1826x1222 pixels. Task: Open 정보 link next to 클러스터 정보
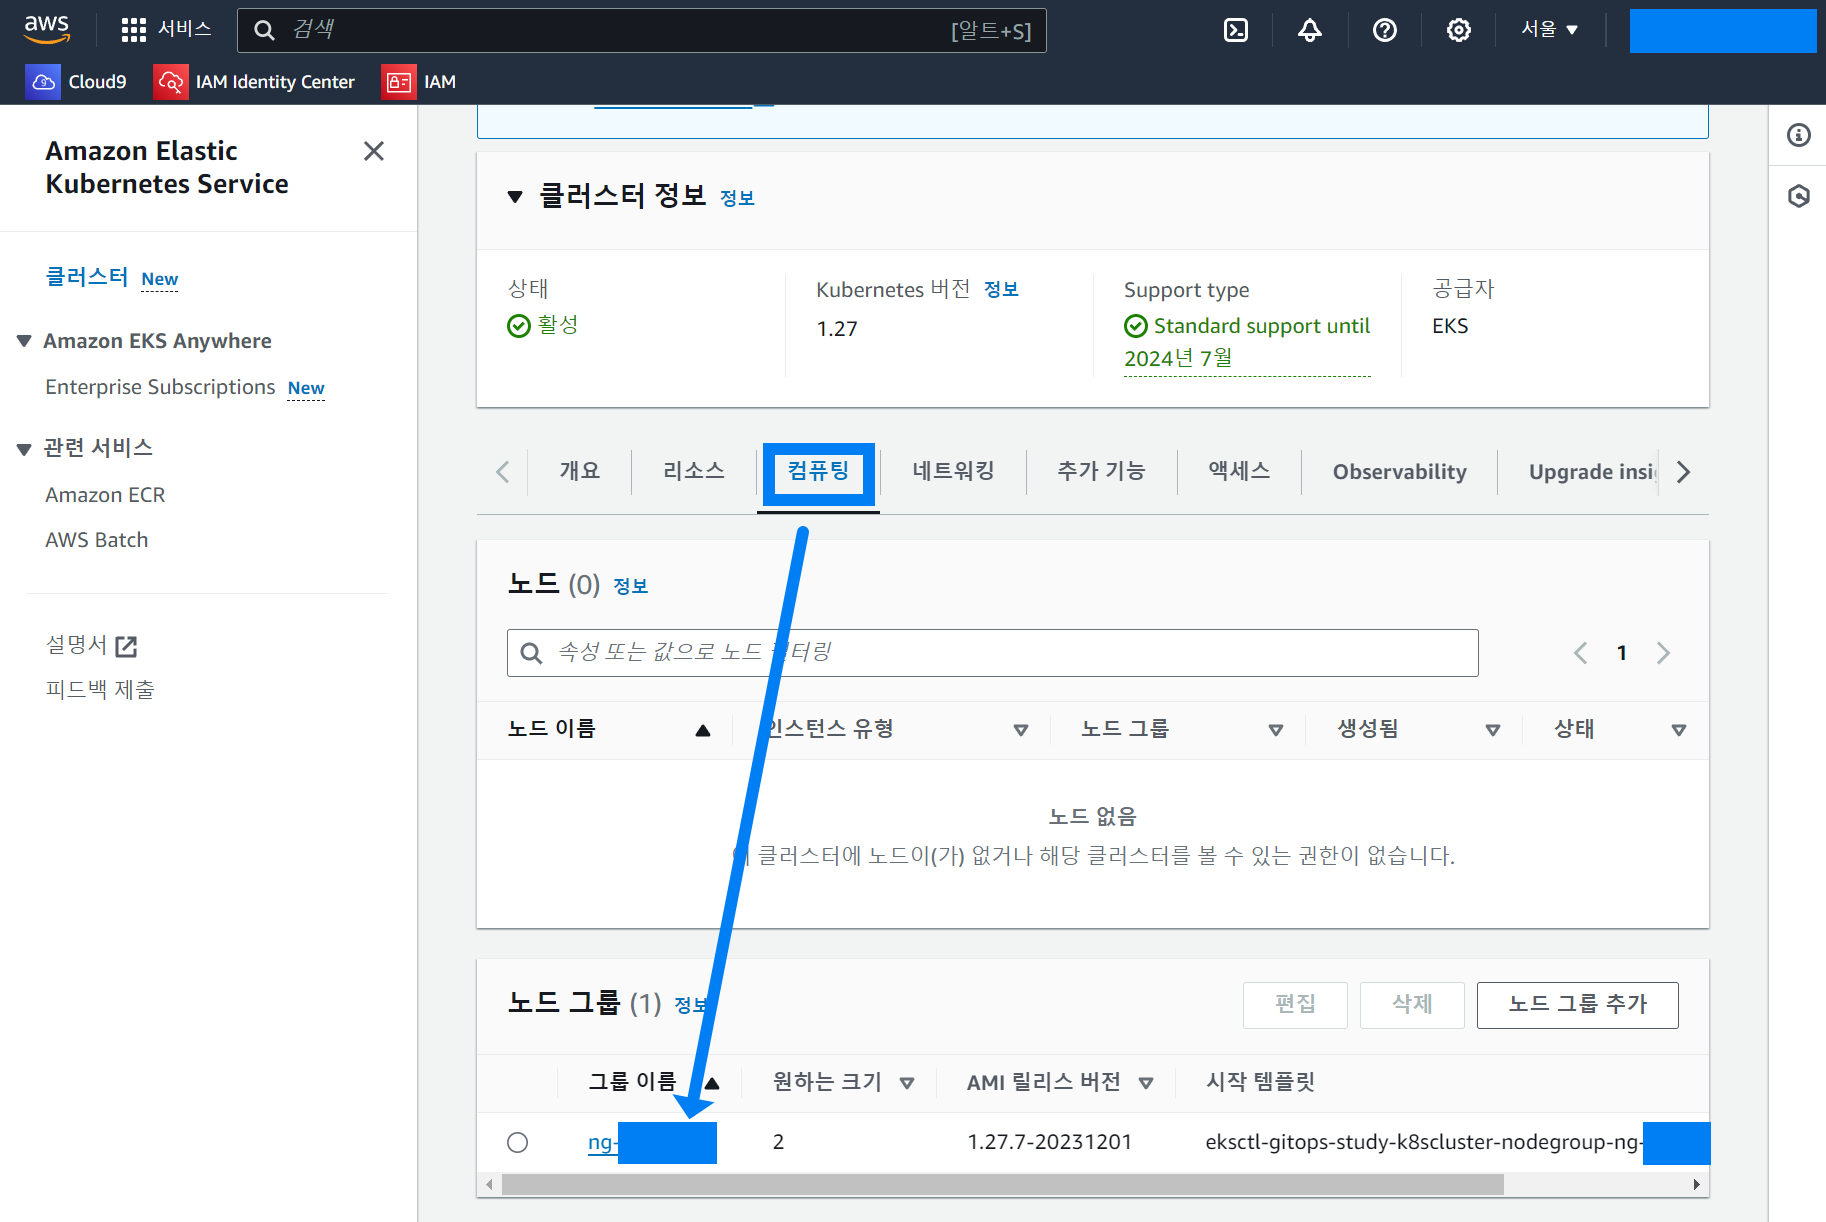click(x=737, y=198)
